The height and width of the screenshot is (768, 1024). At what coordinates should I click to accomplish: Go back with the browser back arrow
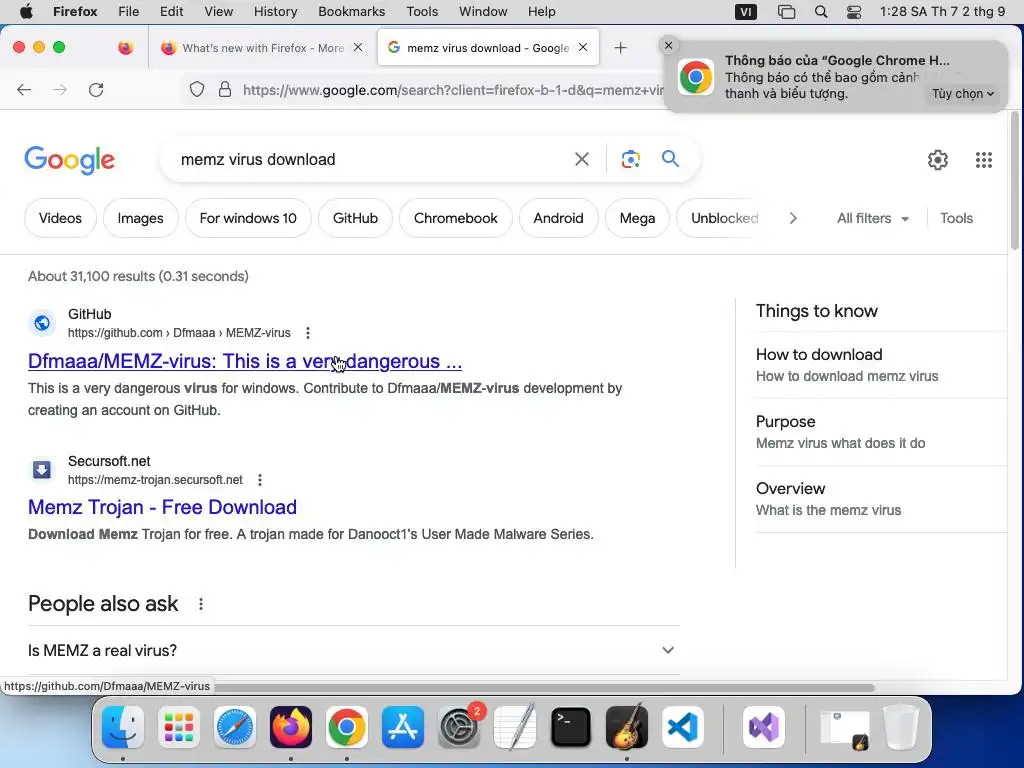coord(24,89)
